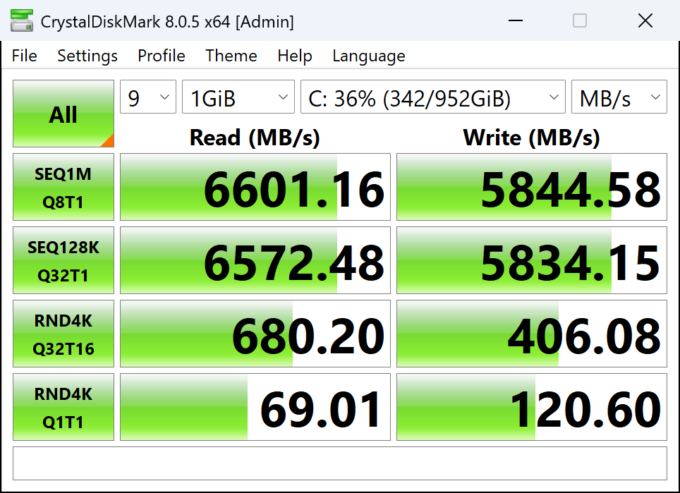Viewport: 680px width, 493px height.
Task: Click the SEQ1M write result 5844.58
Action: pos(532,187)
